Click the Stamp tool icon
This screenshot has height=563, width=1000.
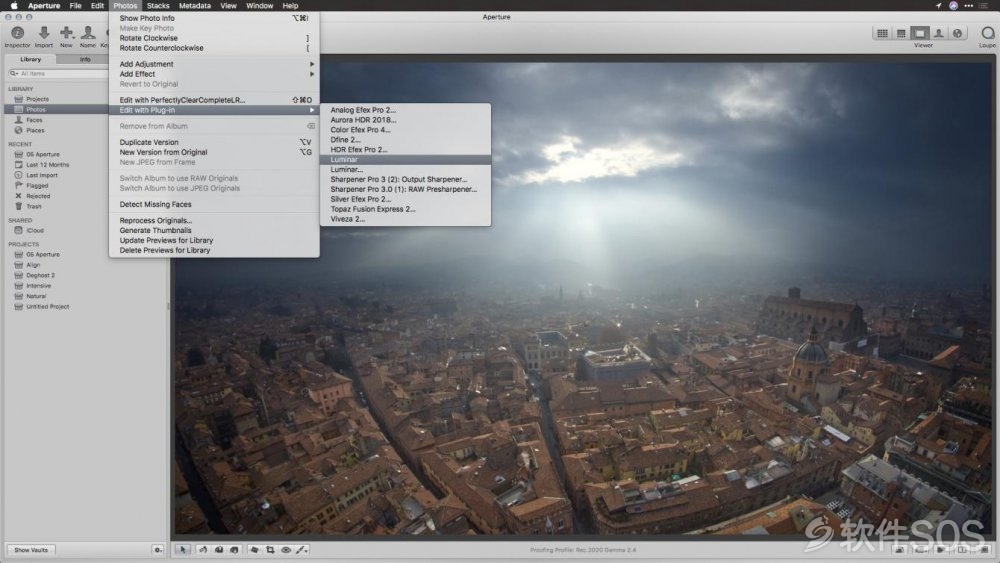click(234, 550)
